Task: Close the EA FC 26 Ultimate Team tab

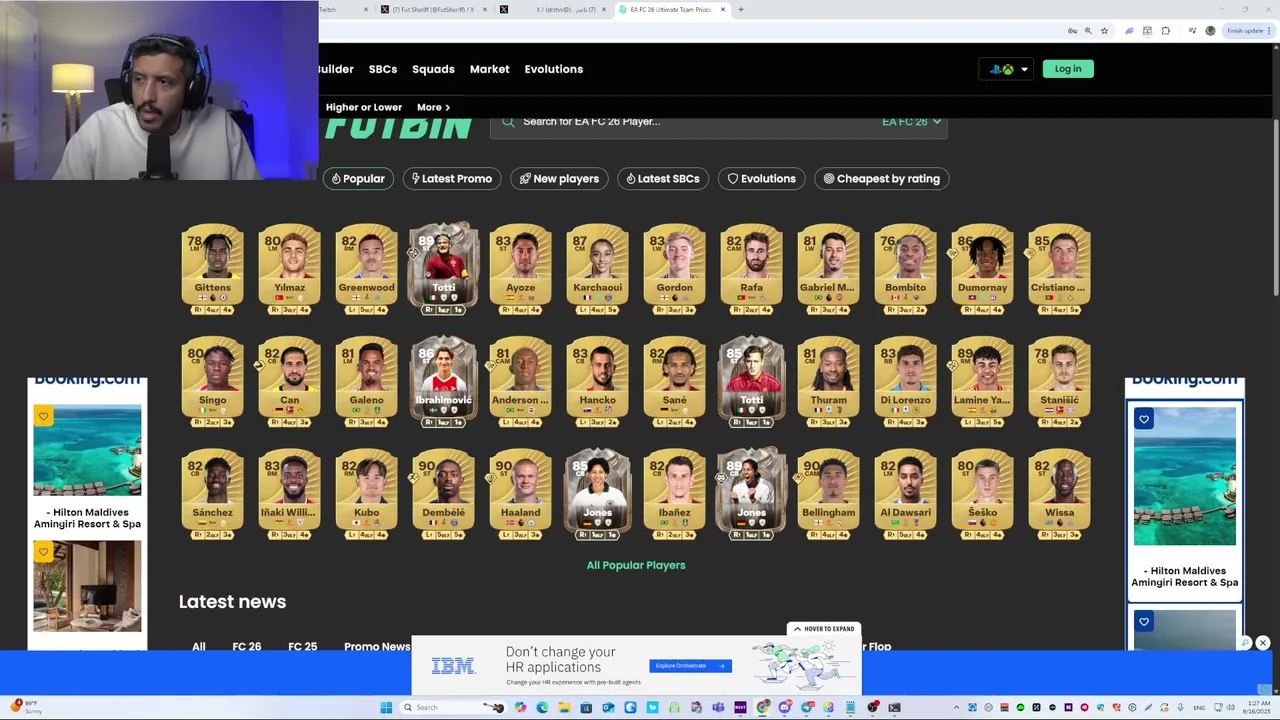Action: [x=723, y=10]
